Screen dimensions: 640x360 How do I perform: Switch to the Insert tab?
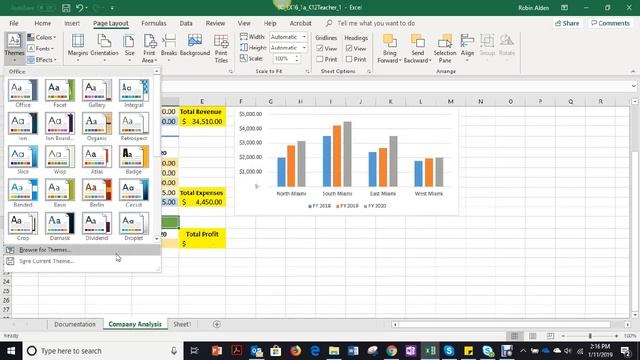pos(72,23)
